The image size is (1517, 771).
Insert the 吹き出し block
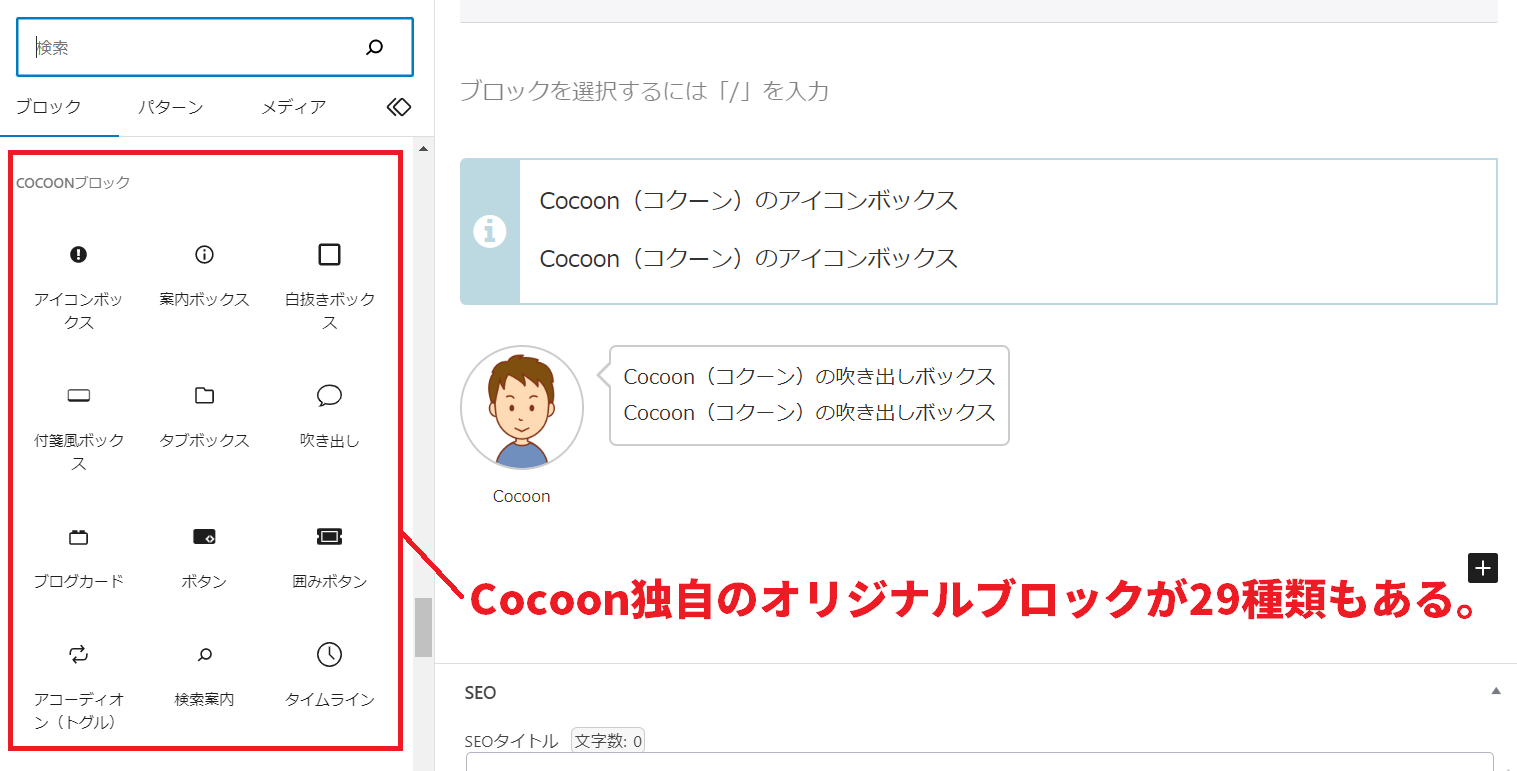pyautogui.click(x=330, y=416)
